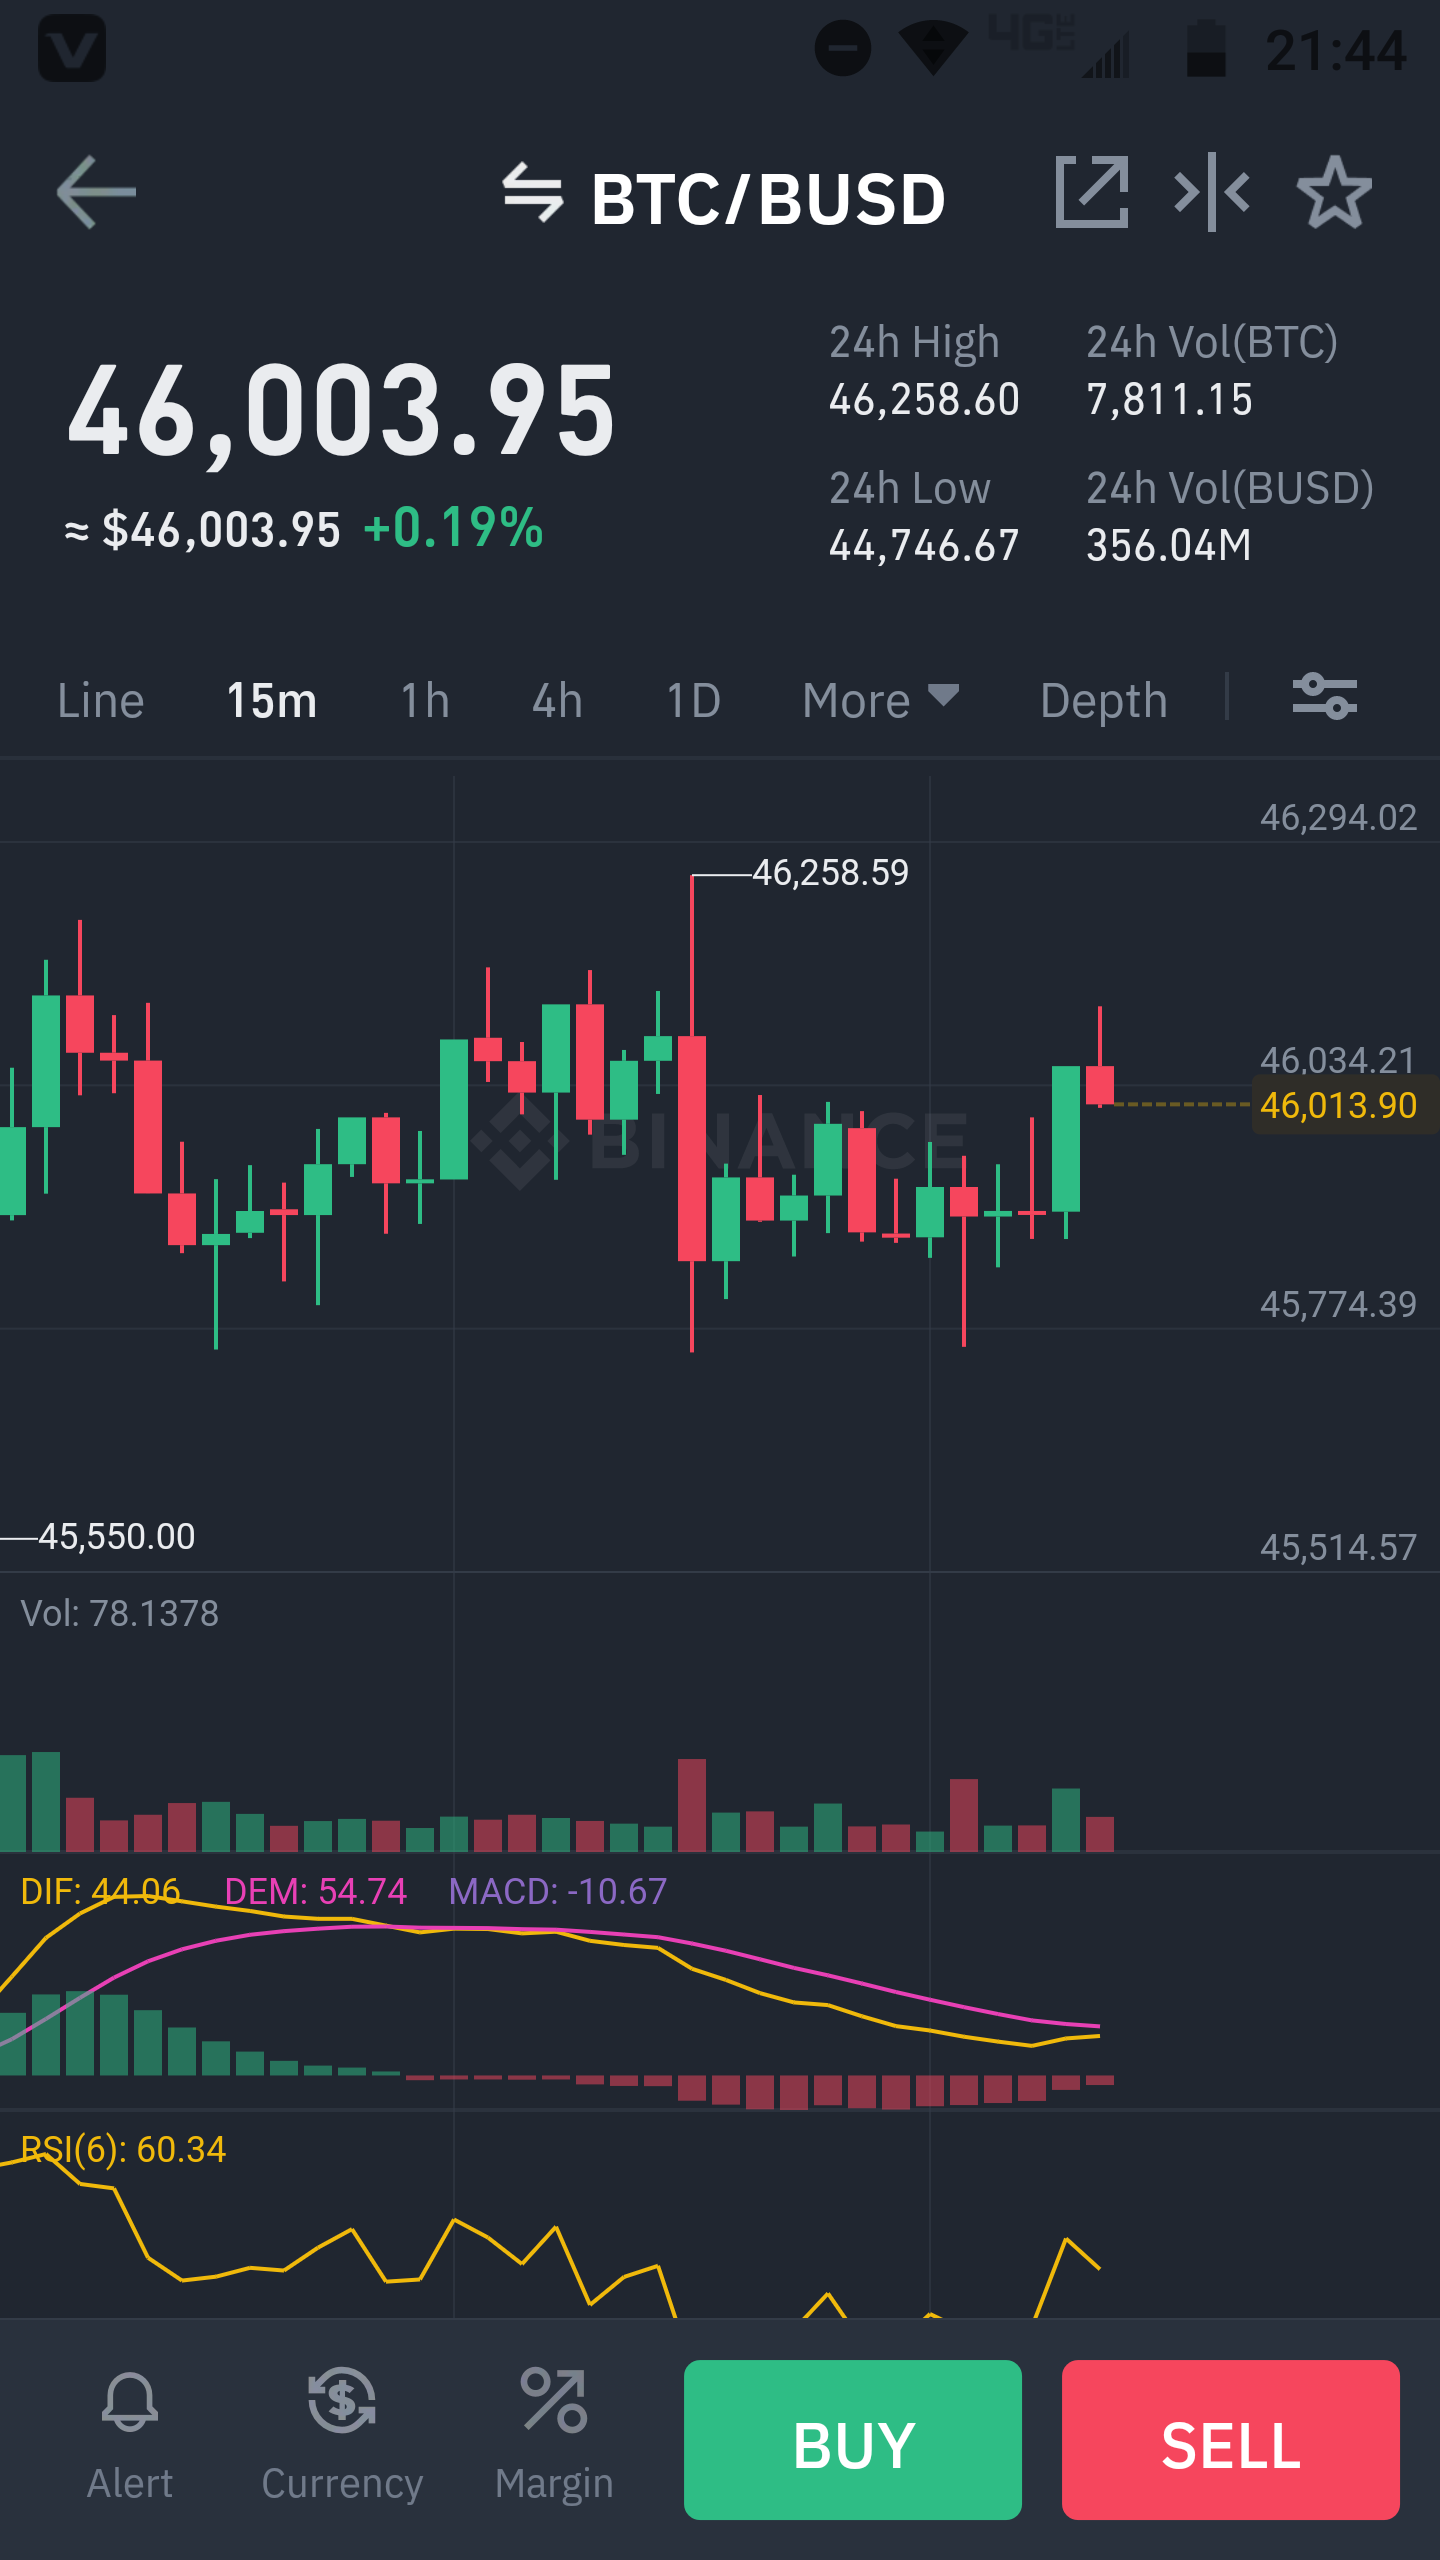This screenshot has height=2560, width=1440.
Task: Tap the green BUY button
Action: point(853,2440)
